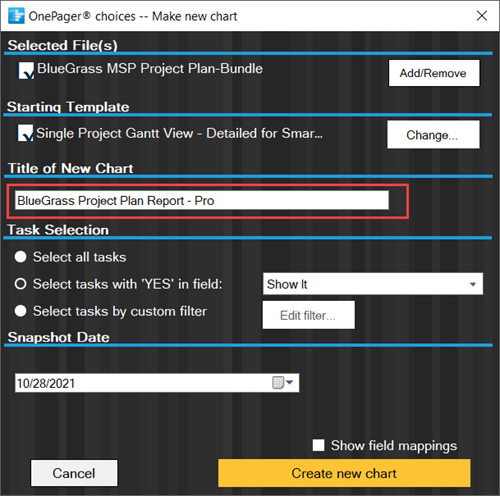Click into the Title of New Chart field
This screenshot has width=500, height=497.
tap(202, 200)
